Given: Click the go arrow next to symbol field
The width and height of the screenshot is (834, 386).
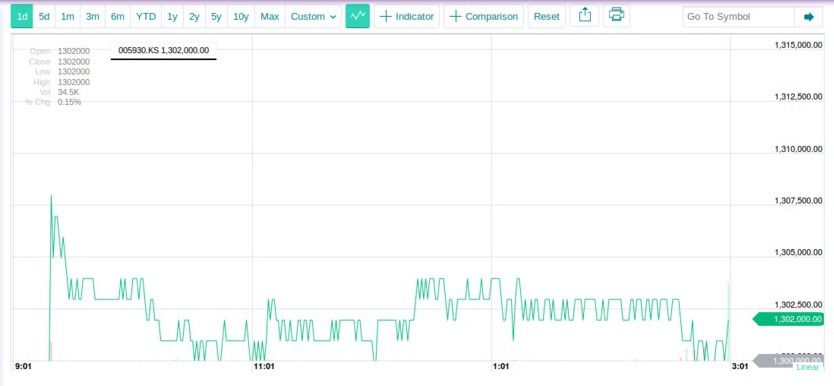Looking at the screenshot, I should (x=808, y=16).
